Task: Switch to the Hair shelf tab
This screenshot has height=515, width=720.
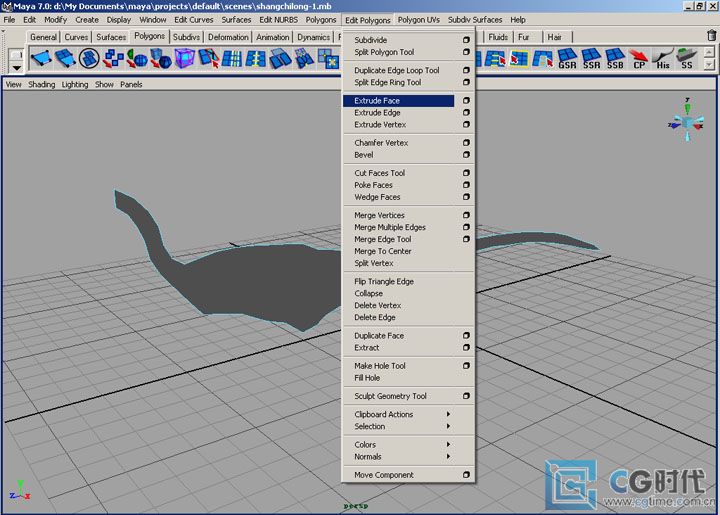Action: coord(554,37)
